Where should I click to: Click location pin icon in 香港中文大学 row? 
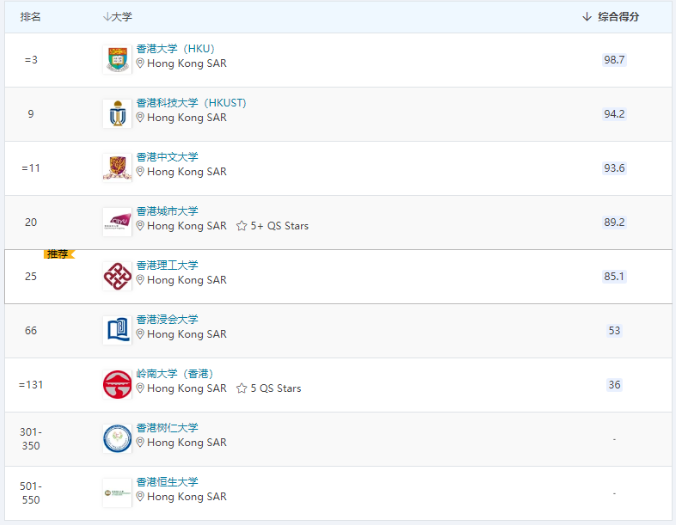pos(140,171)
